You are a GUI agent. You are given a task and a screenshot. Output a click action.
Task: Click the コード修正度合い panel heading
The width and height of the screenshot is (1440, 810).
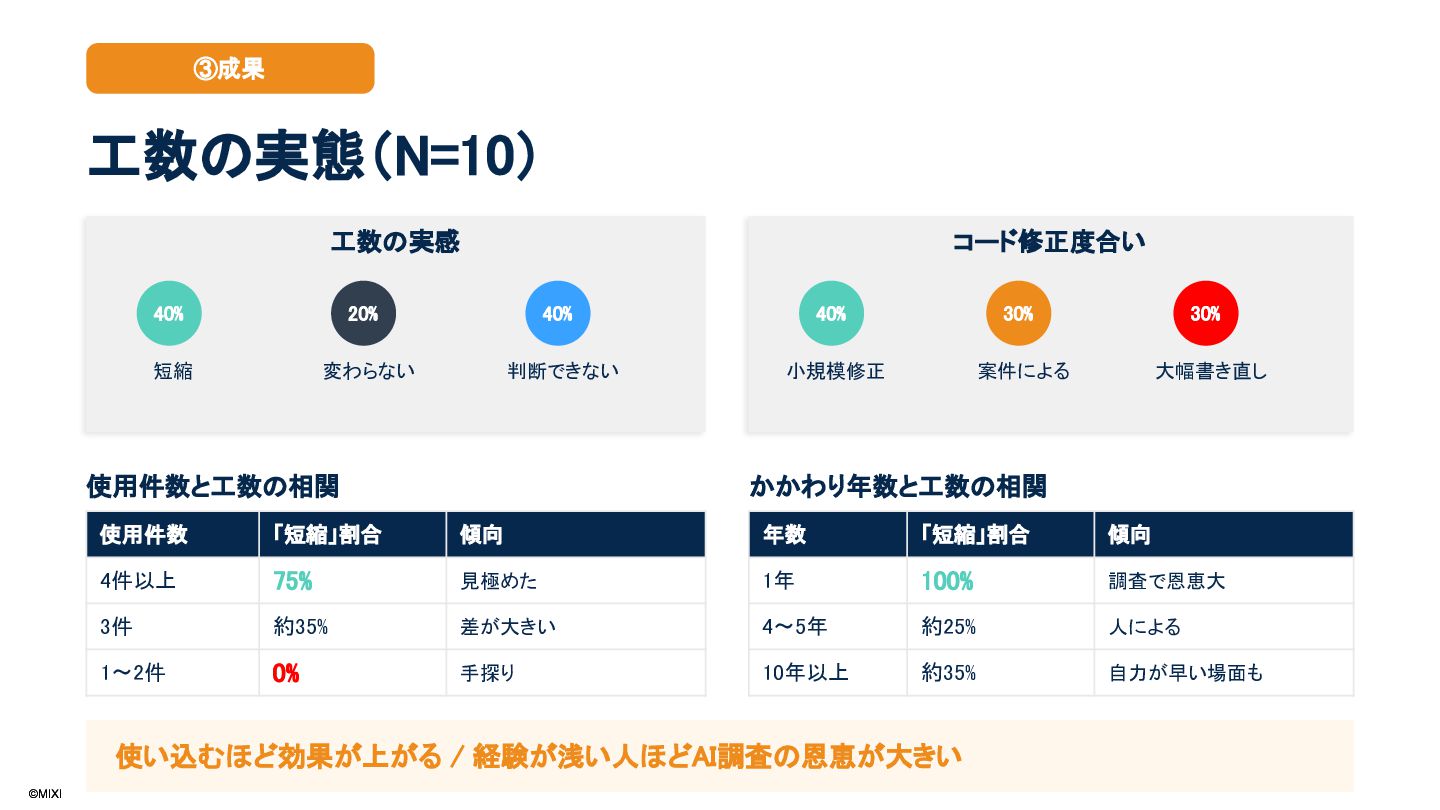(1049, 242)
